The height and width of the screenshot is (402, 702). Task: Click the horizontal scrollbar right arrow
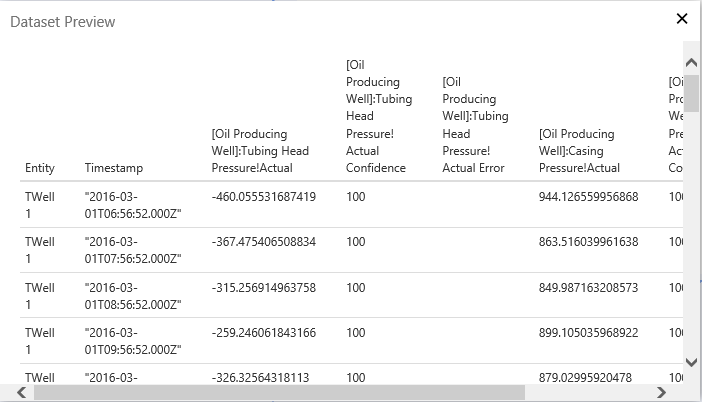click(661, 392)
